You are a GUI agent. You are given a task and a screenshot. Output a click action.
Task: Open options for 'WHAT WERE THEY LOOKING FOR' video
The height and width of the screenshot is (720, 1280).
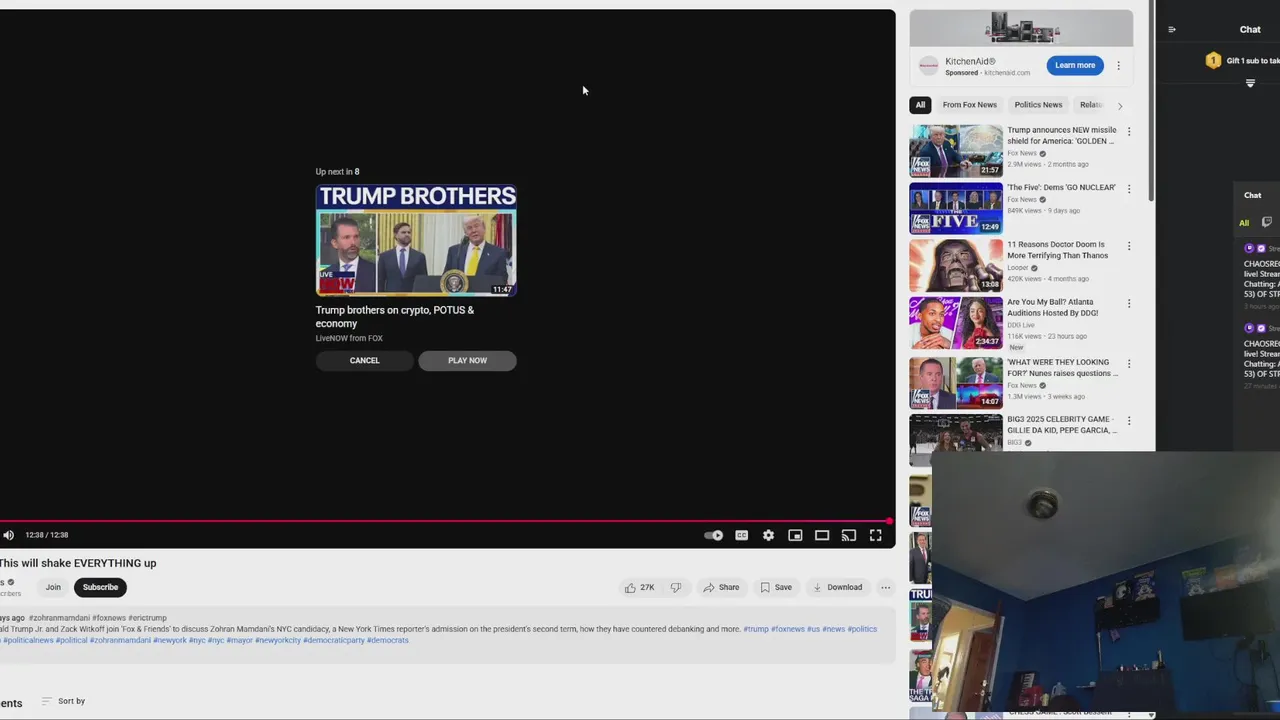click(x=1129, y=364)
